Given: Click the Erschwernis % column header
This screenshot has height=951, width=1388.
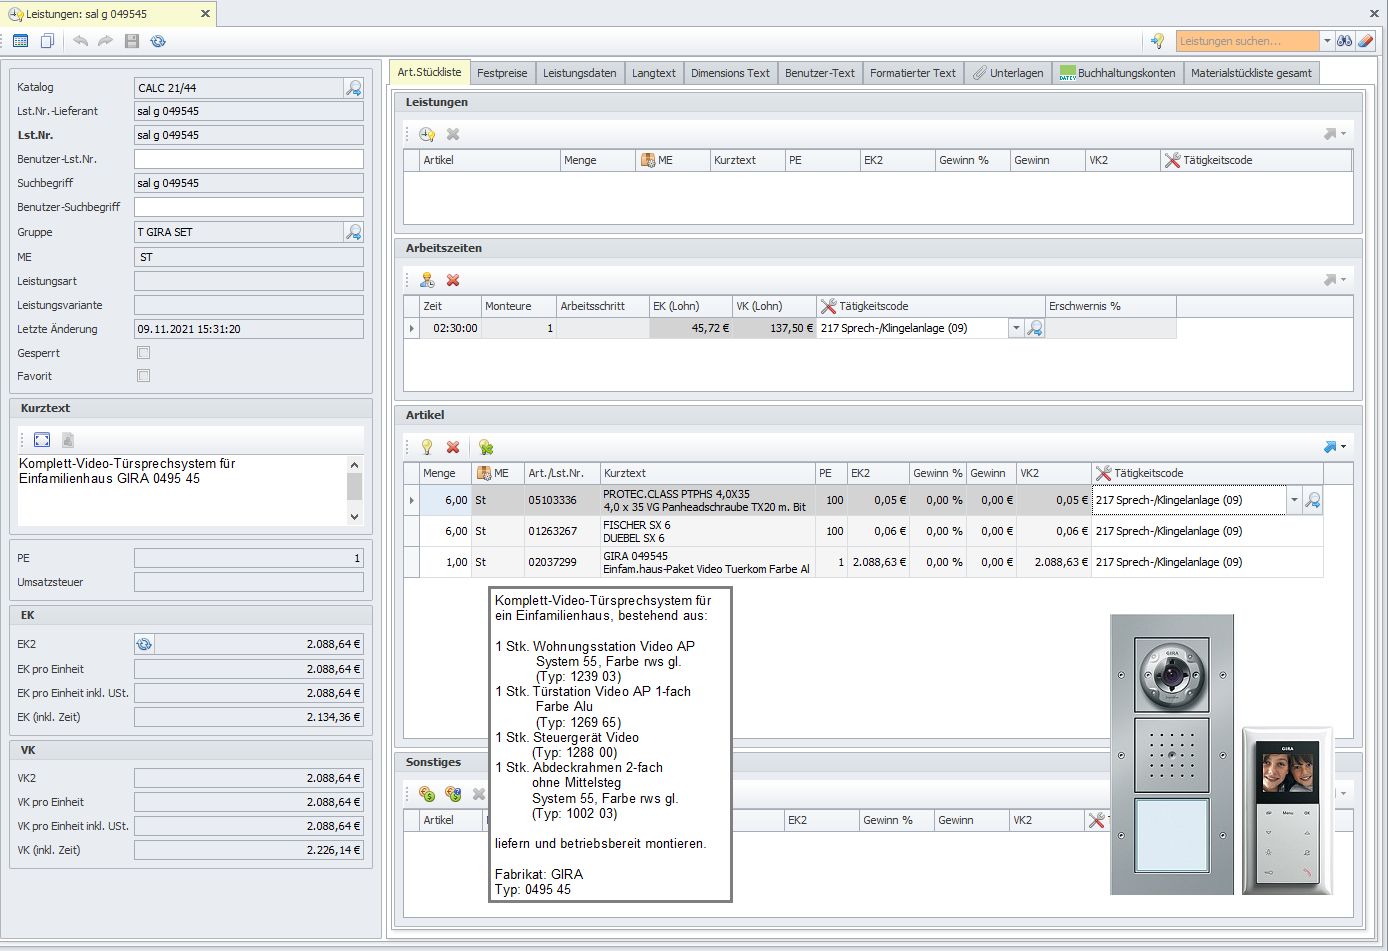Looking at the screenshot, I should (x=1110, y=306).
